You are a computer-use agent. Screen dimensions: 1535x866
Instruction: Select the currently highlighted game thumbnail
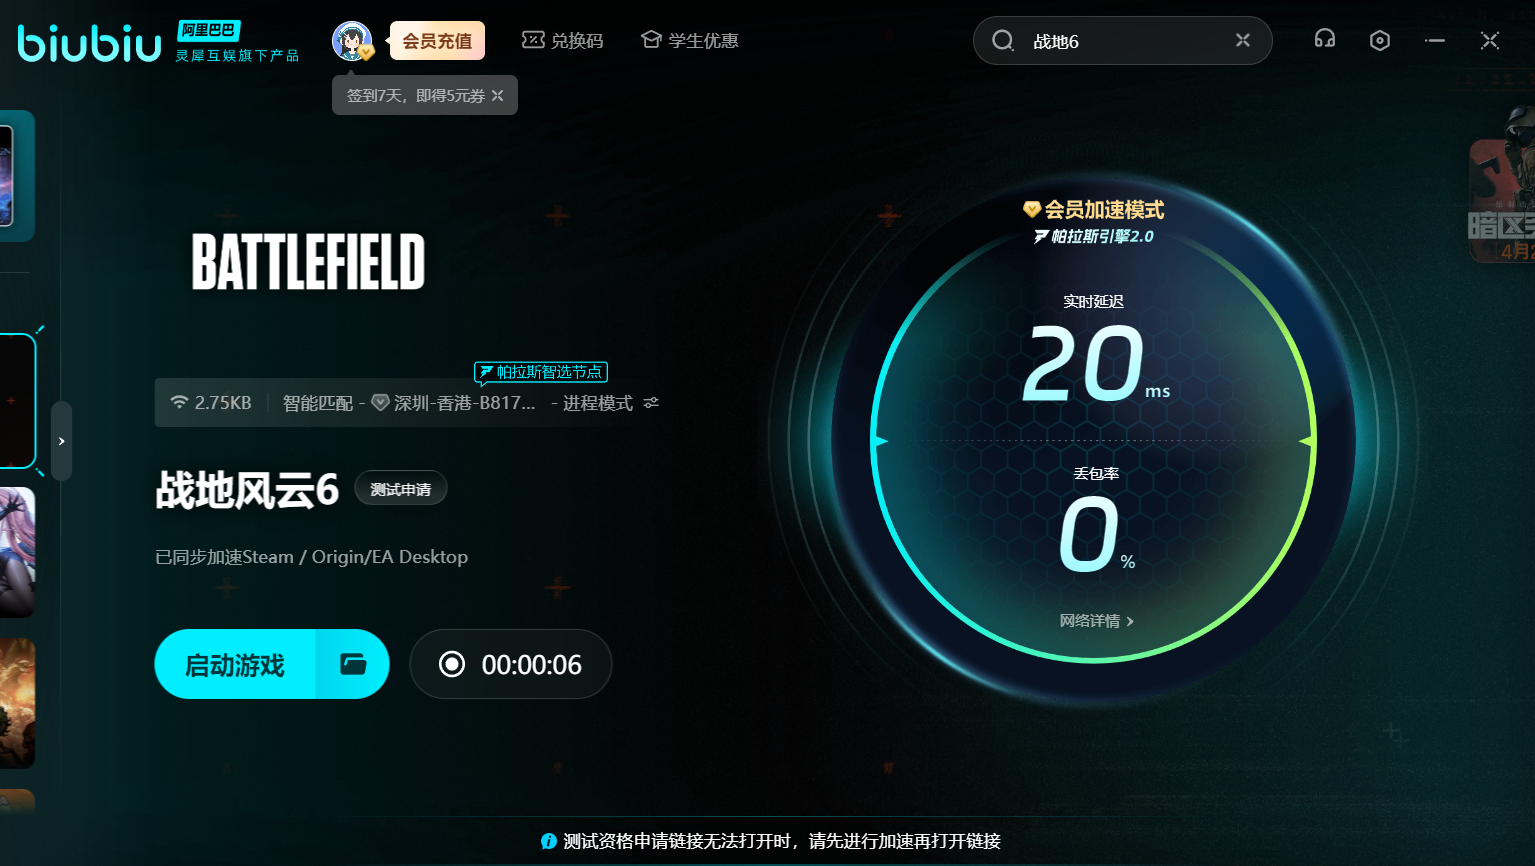point(18,401)
